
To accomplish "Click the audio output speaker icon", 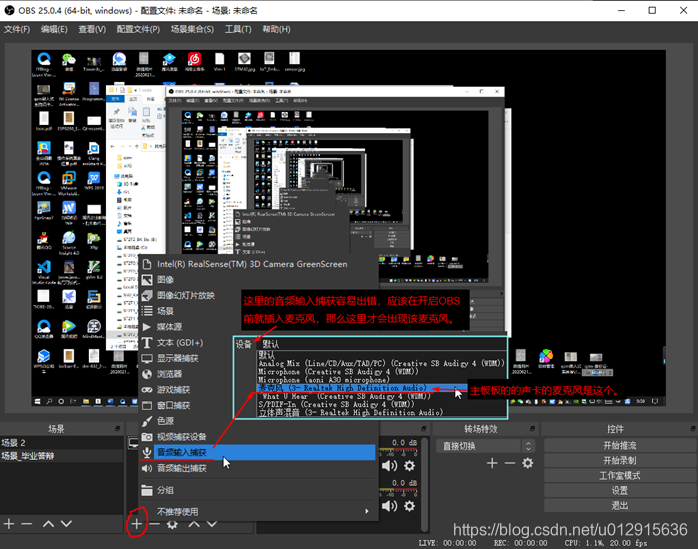I will coord(147,468).
